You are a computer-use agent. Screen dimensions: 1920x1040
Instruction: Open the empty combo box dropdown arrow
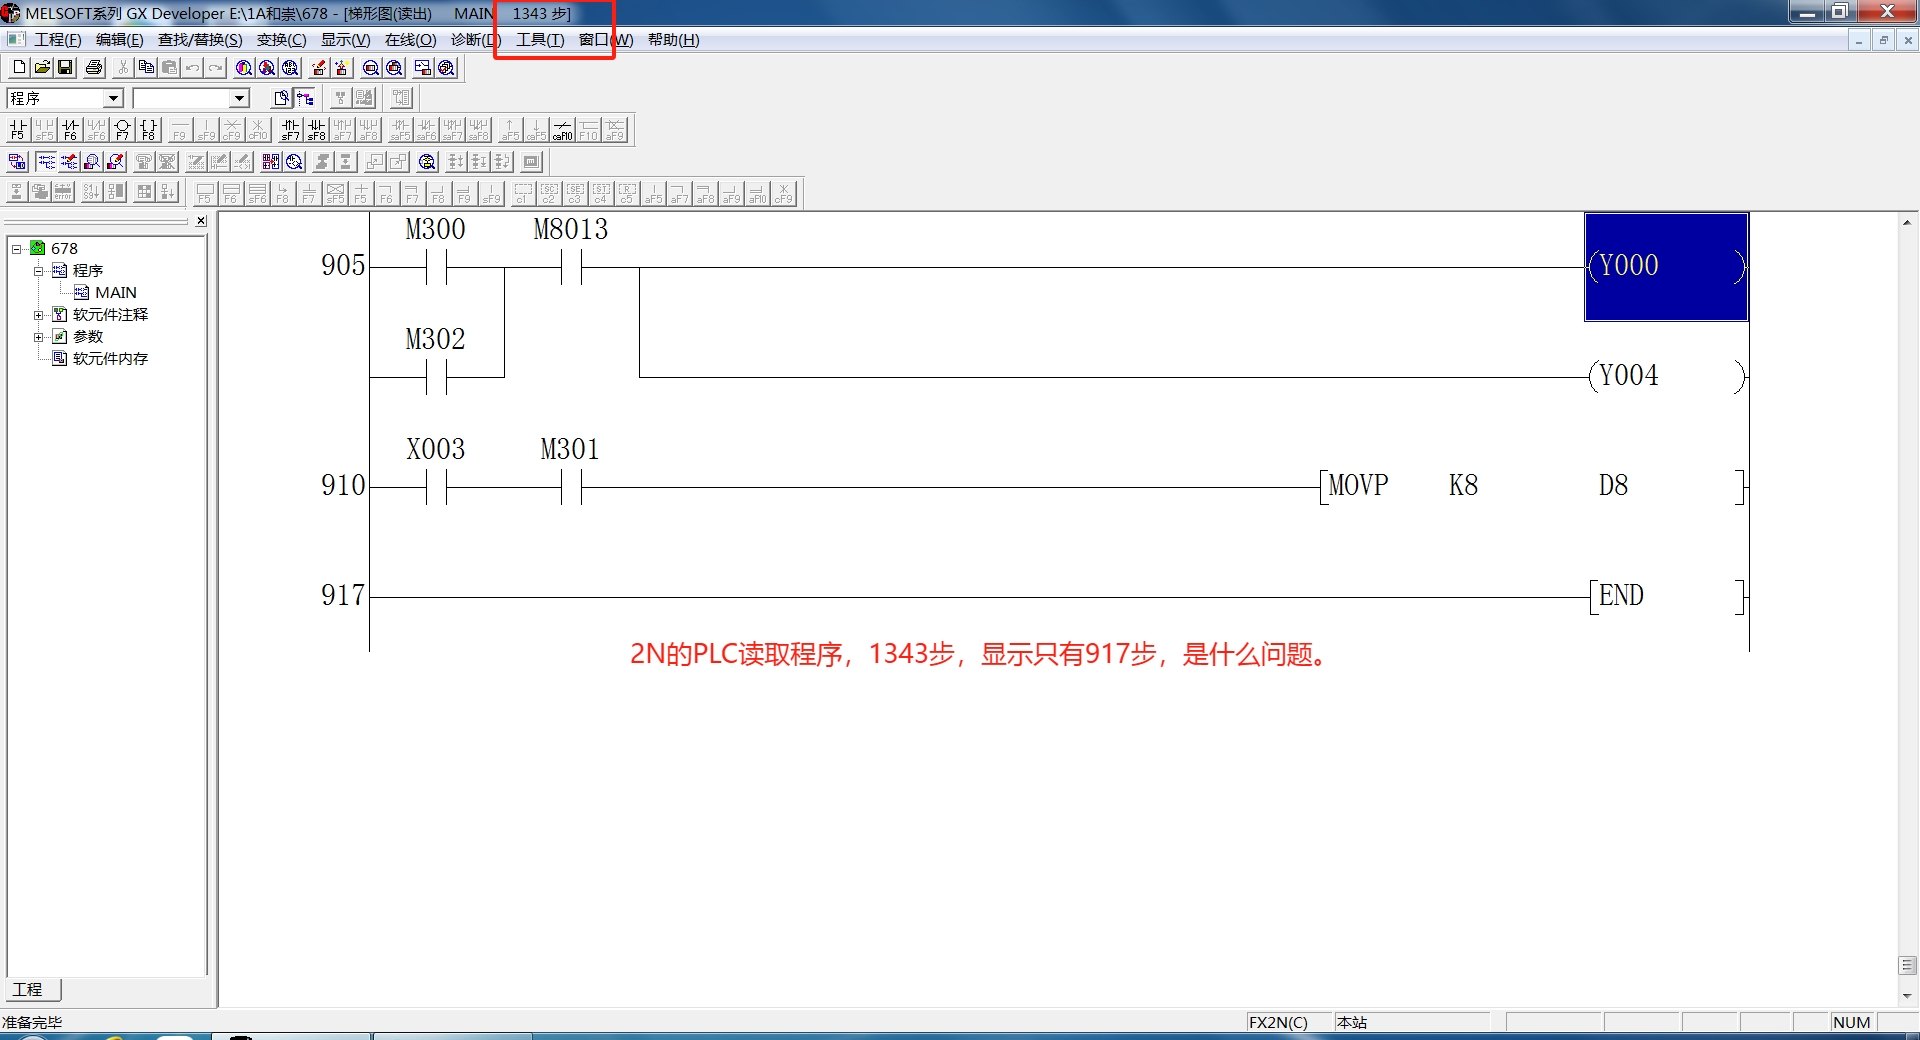pos(239,98)
